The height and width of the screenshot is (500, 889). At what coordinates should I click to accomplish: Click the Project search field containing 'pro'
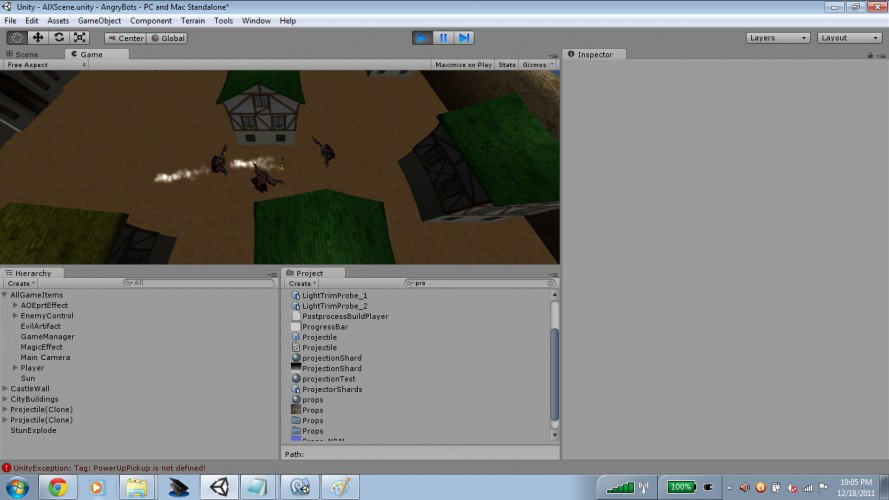(x=480, y=283)
